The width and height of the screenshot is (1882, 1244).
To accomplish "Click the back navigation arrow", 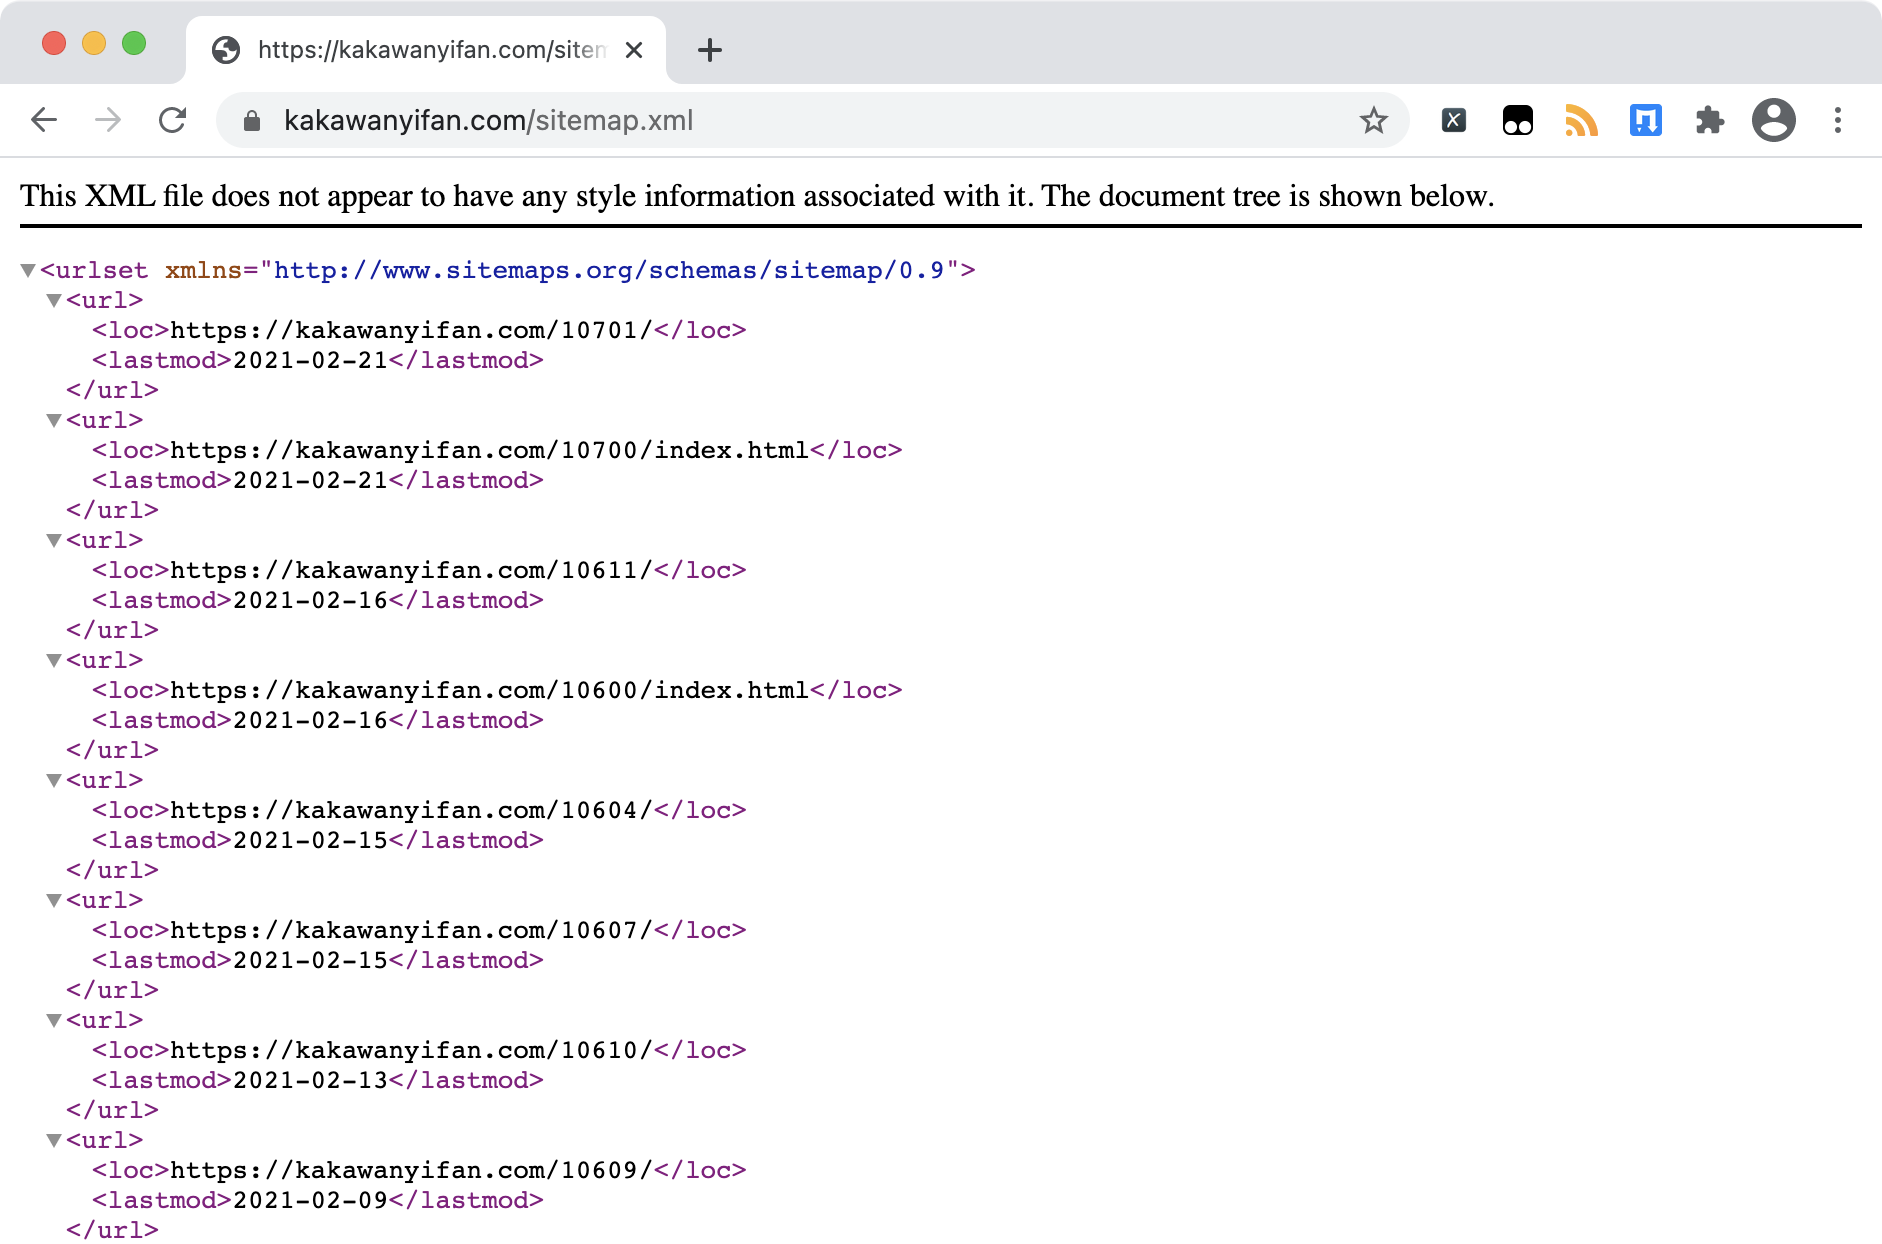I will pos(44,120).
